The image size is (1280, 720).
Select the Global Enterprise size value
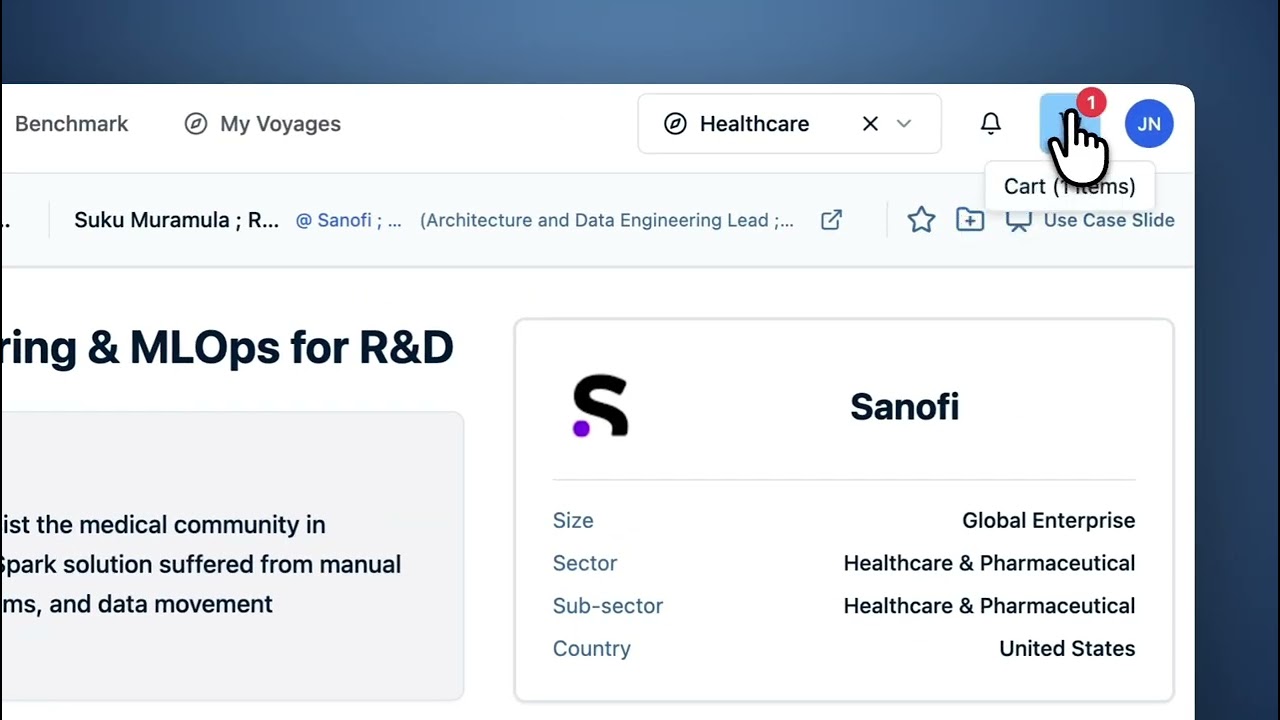tap(1048, 520)
